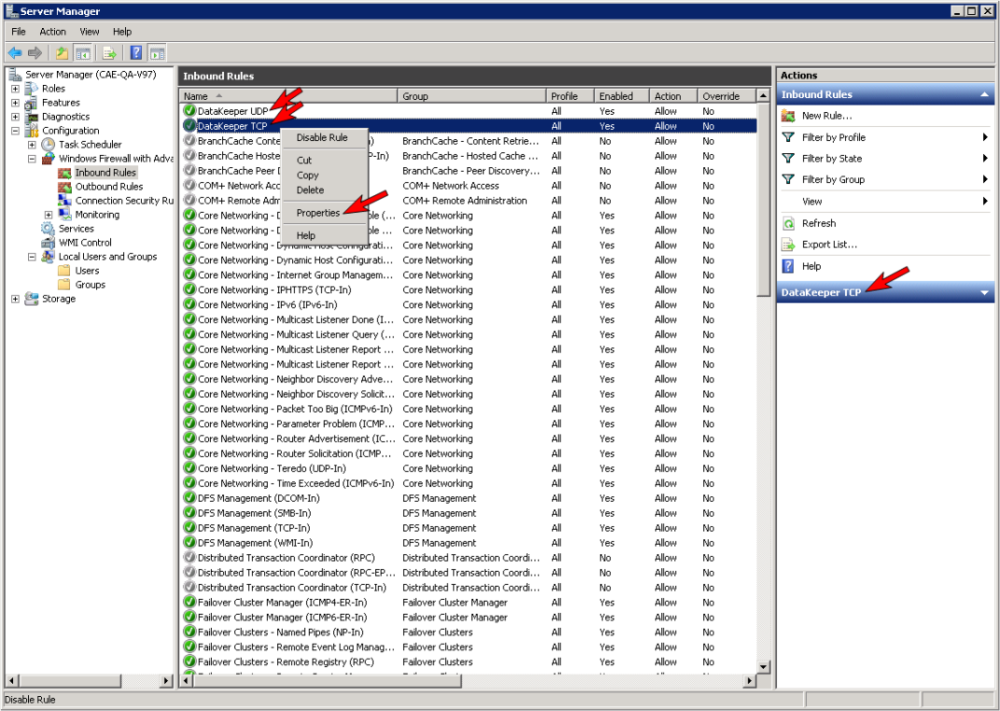Expand the Features tree node
Screen dimensions: 1000x711
pyautogui.click(x=15, y=103)
